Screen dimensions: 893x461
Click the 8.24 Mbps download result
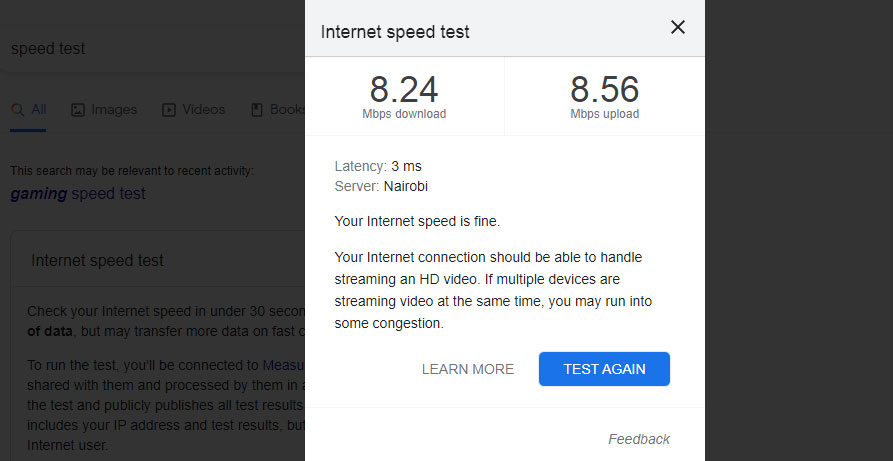(x=404, y=97)
